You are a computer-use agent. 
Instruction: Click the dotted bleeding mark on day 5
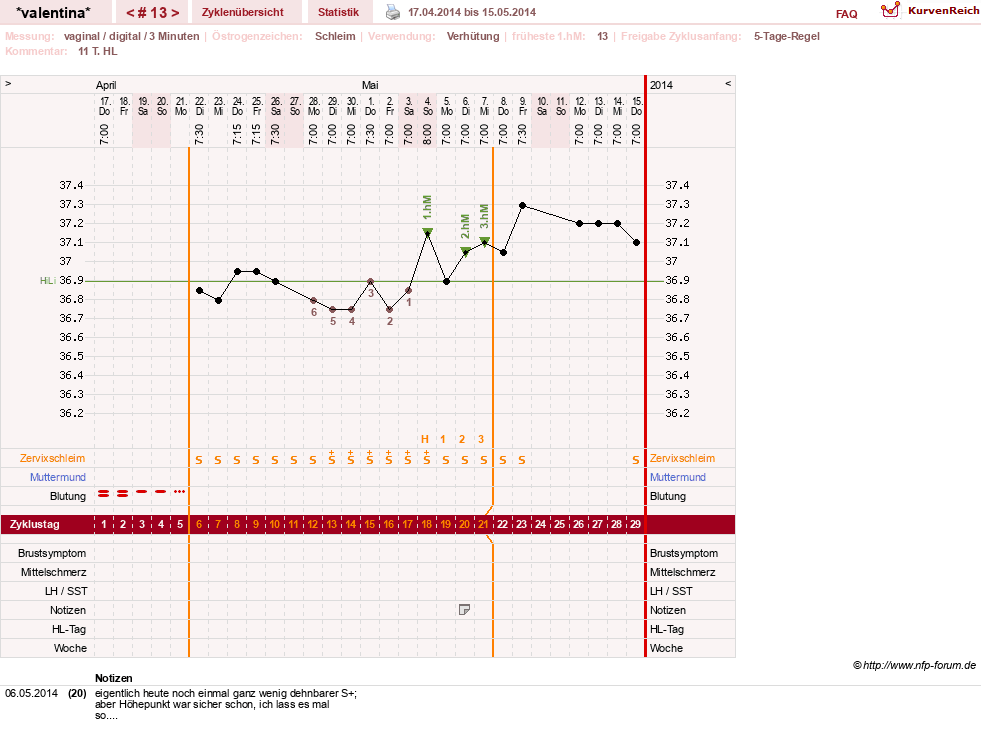click(x=180, y=491)
